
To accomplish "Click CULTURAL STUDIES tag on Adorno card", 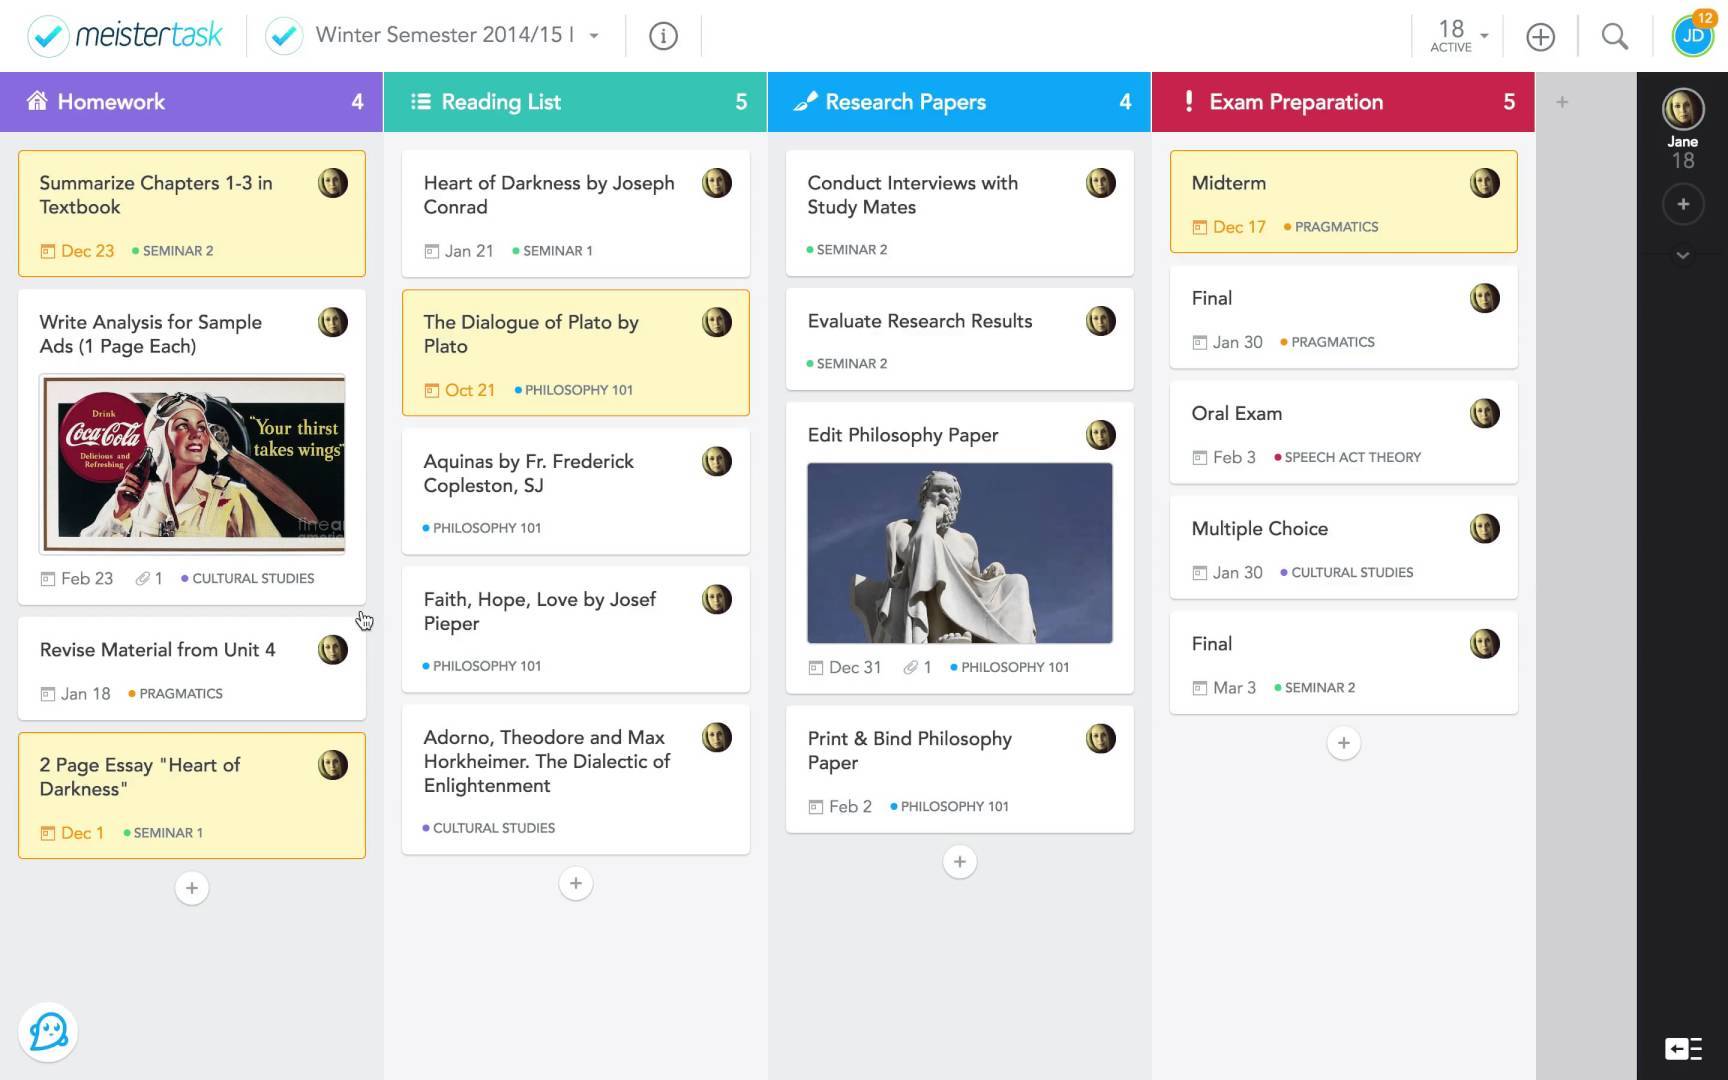I will (x=489, y=828).
